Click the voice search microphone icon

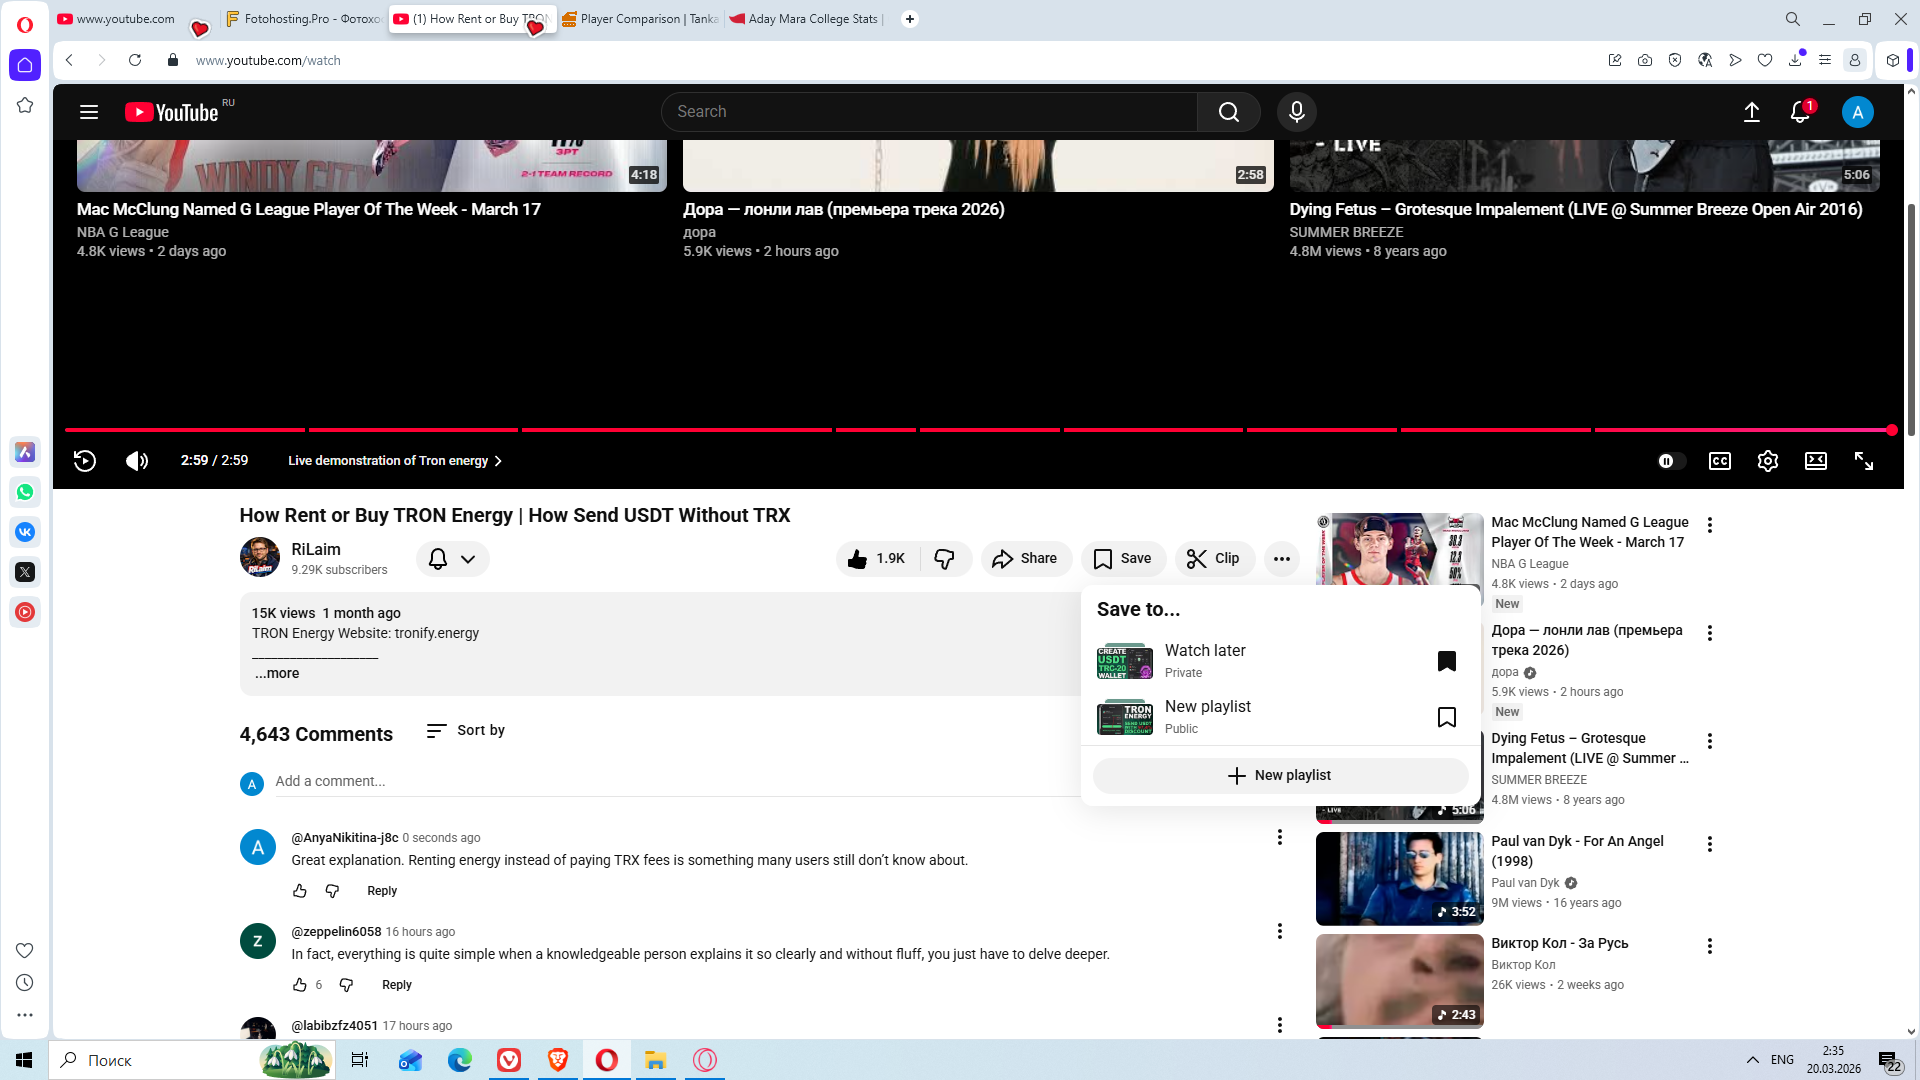click(1296, 112)
